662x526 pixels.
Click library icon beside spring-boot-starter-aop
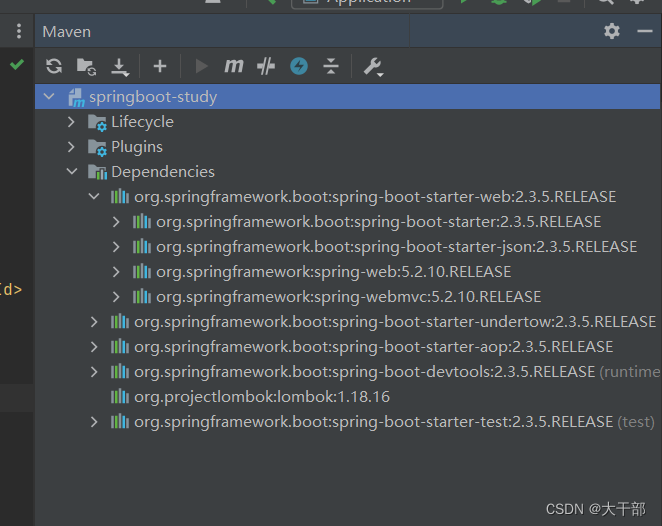point(120,346)
